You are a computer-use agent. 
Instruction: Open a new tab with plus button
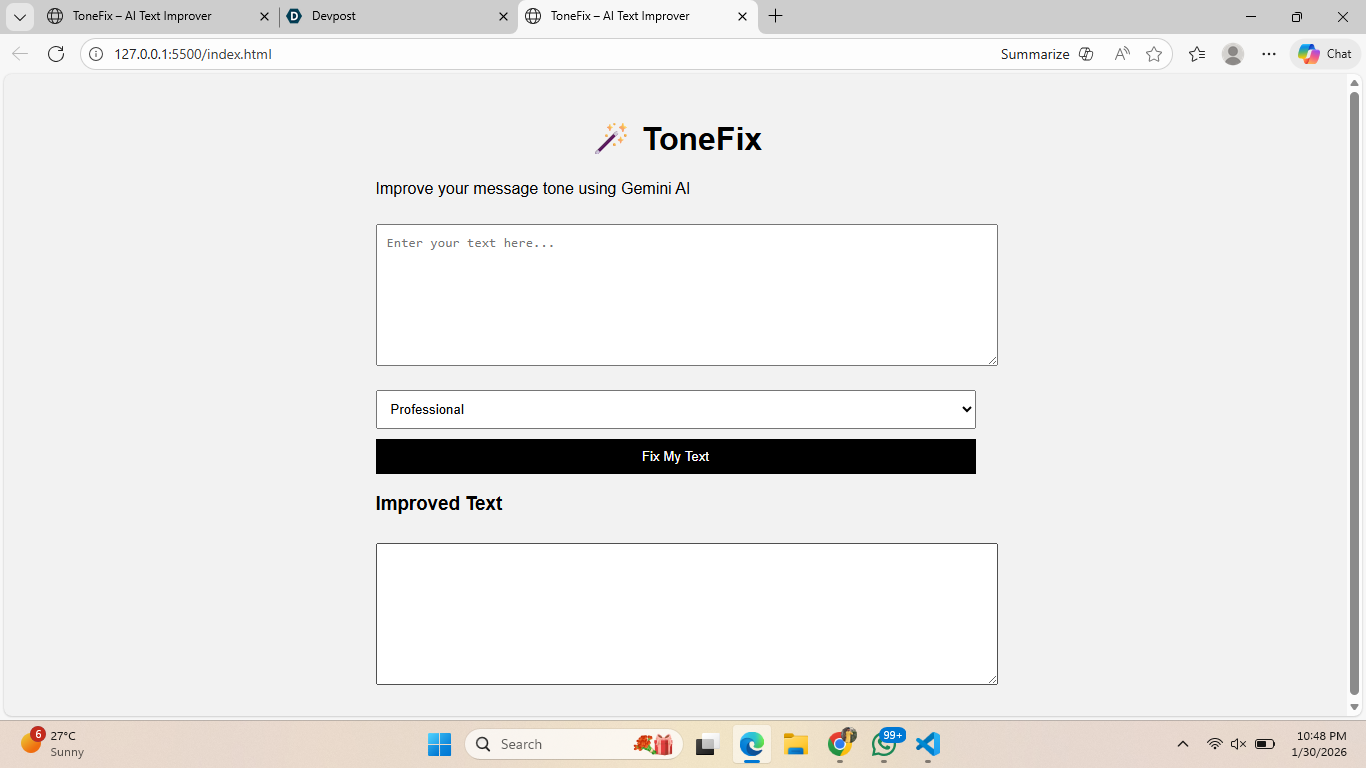776,16
